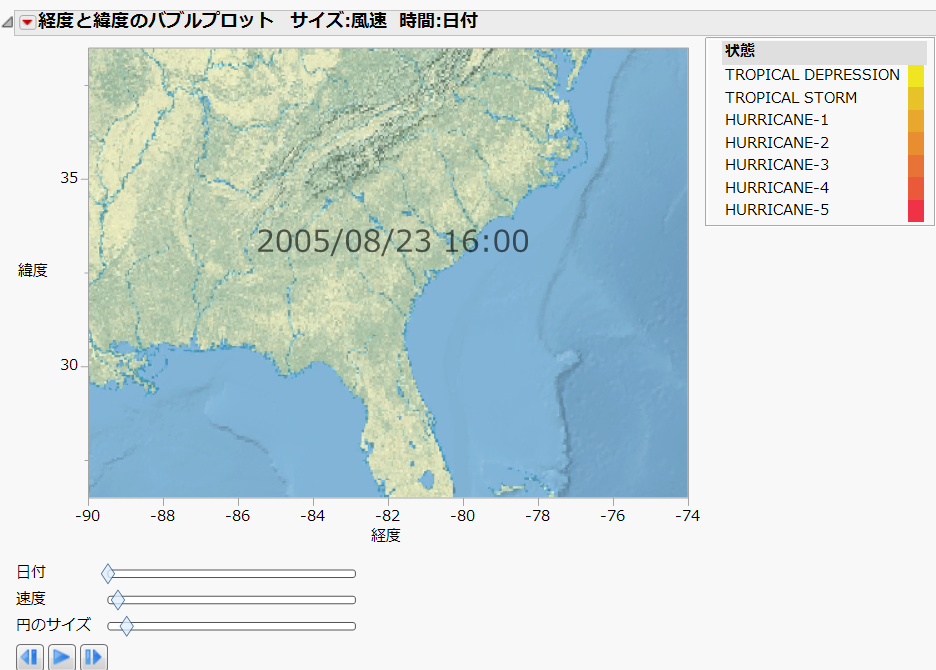Click the 緯度 Y-axis label

(33, 270)
